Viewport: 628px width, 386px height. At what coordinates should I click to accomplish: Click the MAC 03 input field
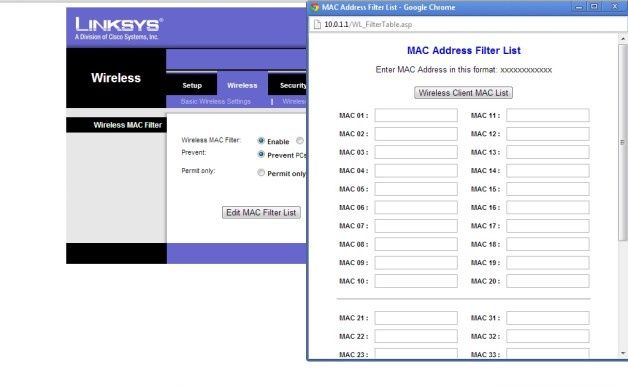point(416,152)
